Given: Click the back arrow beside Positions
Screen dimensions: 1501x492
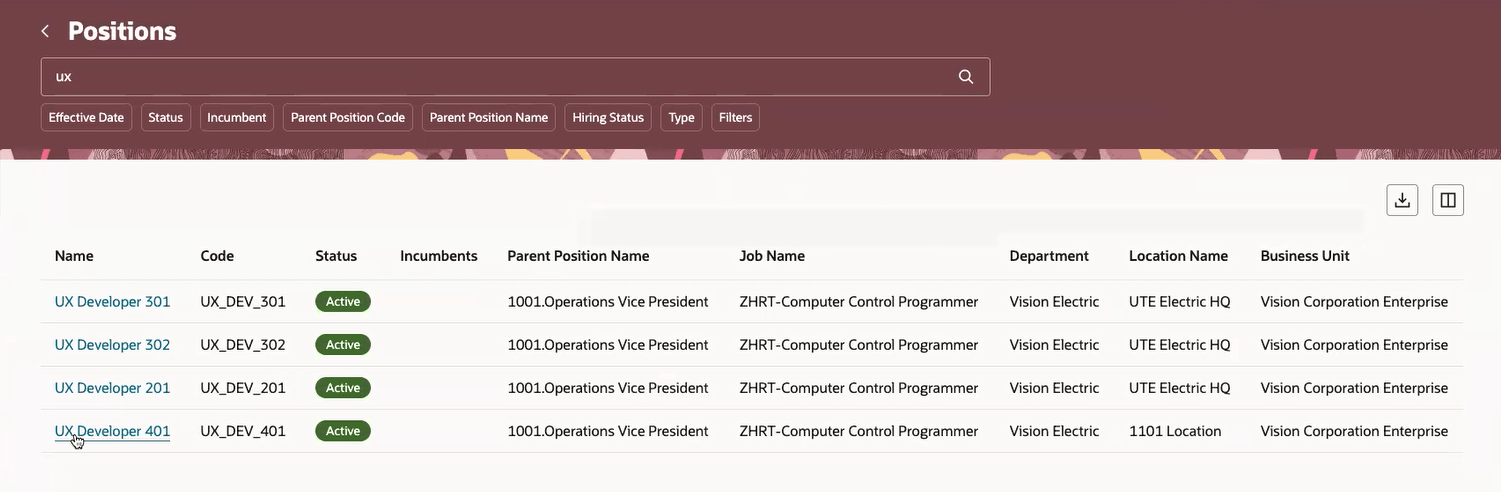Looking at the screenshot, I should click(45, 31).
